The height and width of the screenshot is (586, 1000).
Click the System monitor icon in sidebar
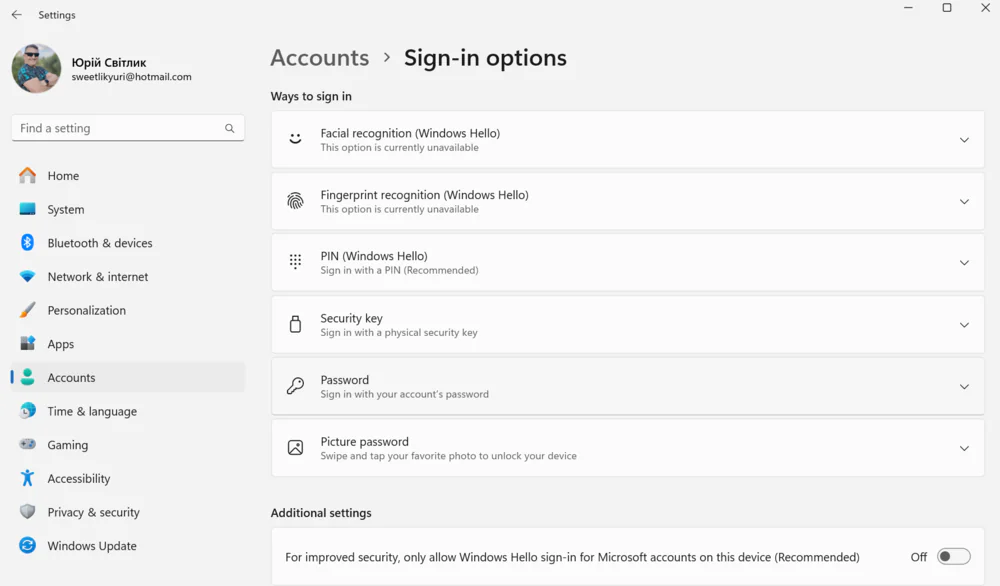[x=27, y=209]
